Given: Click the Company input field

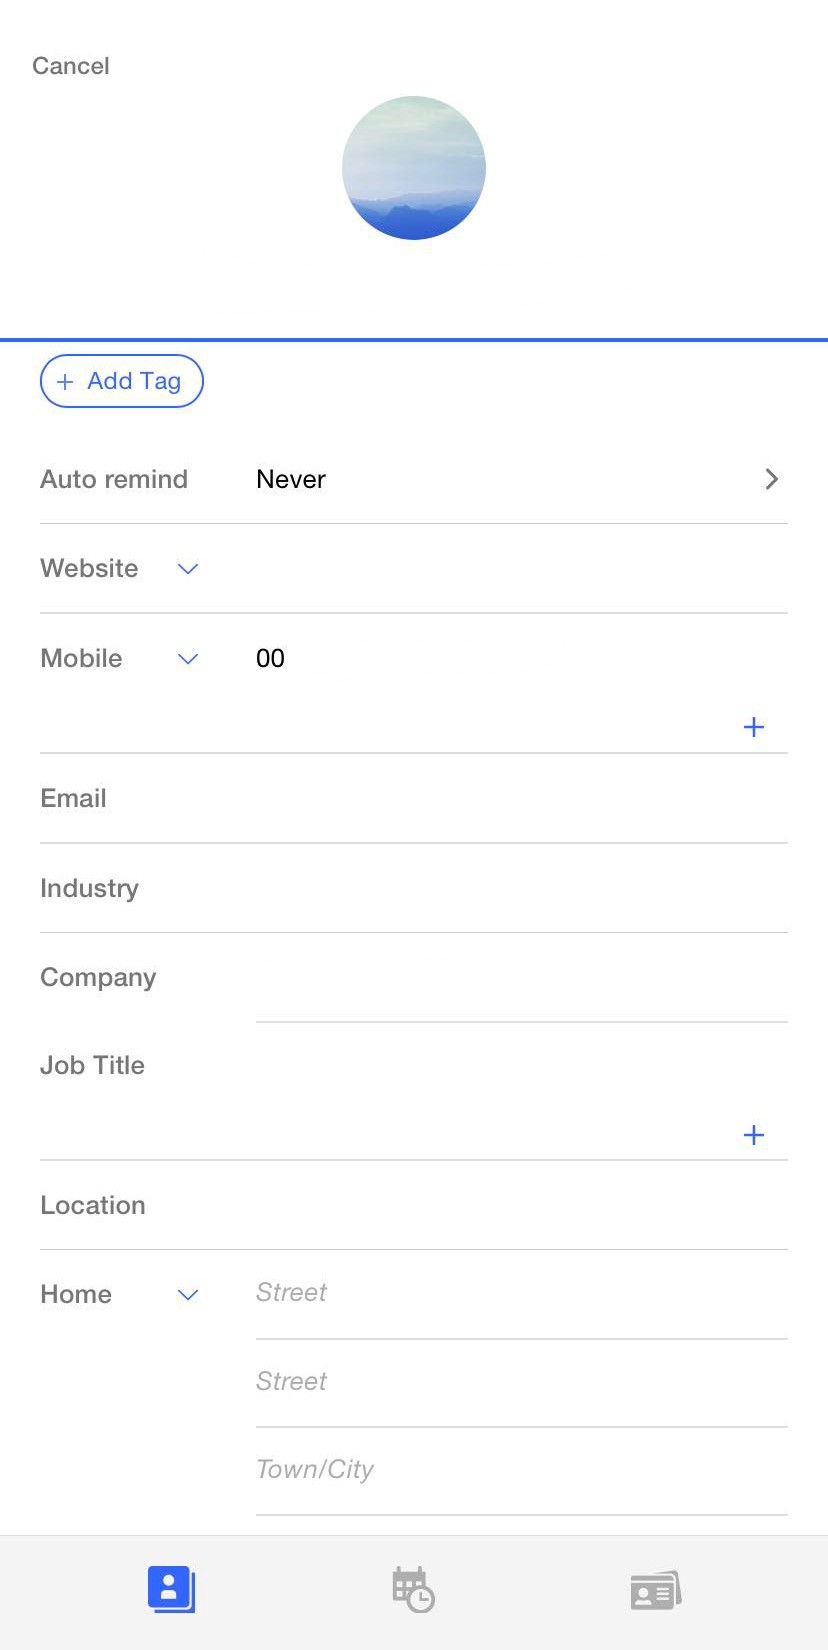Looking at the screenshot, I should coord(520,978).
